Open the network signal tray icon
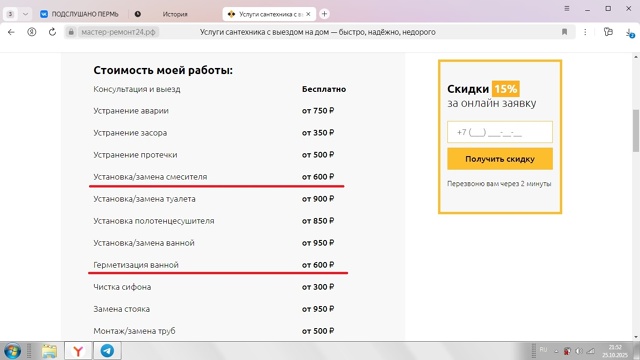640x360 pixels. tap(591, 351)
